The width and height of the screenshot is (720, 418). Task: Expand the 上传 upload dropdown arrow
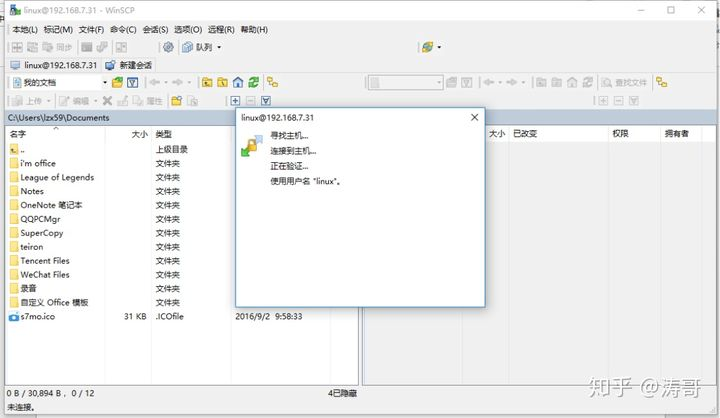point(48,101)
